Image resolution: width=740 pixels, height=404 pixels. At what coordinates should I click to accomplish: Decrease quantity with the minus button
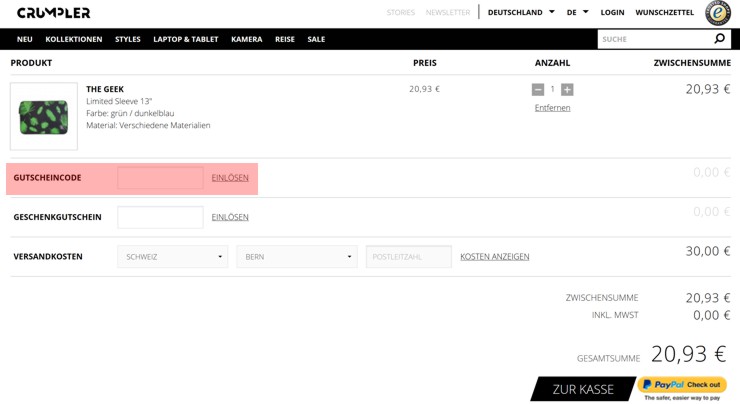(x=538, y=89)
